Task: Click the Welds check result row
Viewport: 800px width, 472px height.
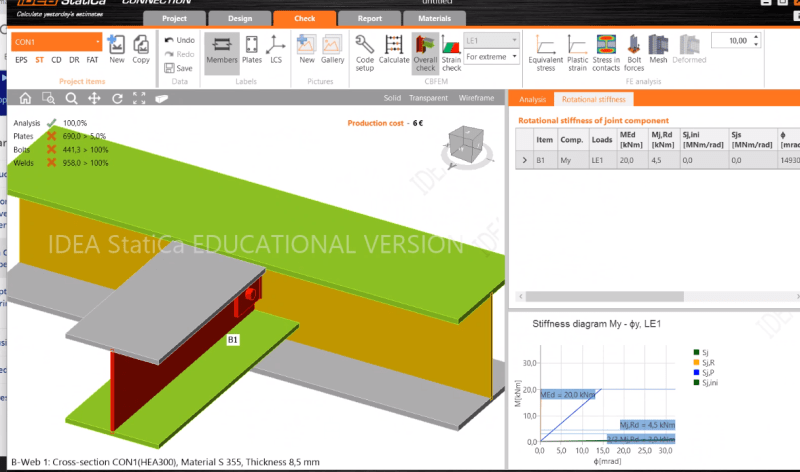Action: coord(60,163)
